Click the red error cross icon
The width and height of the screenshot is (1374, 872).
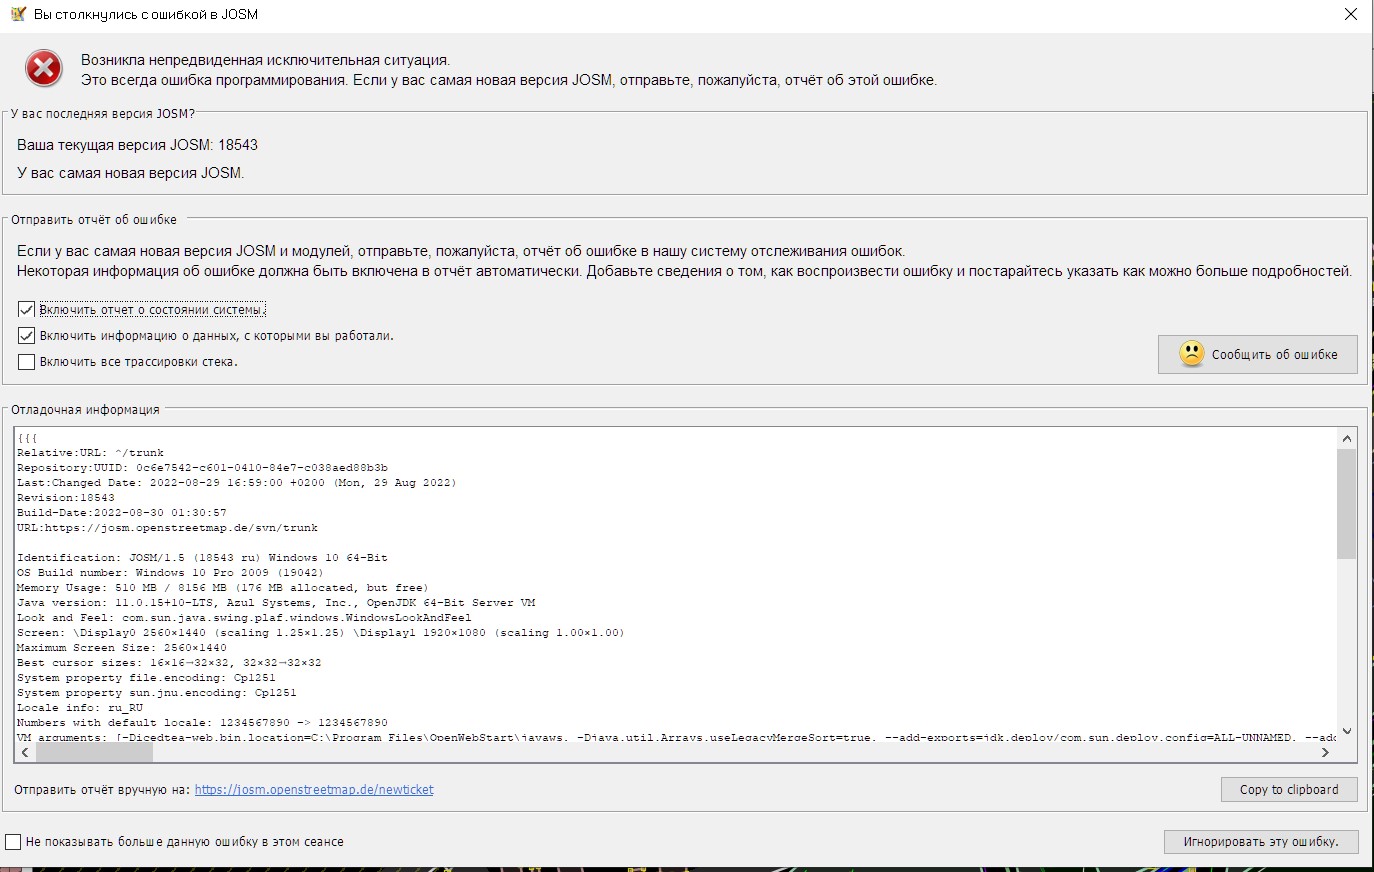(x=43, y=69)
